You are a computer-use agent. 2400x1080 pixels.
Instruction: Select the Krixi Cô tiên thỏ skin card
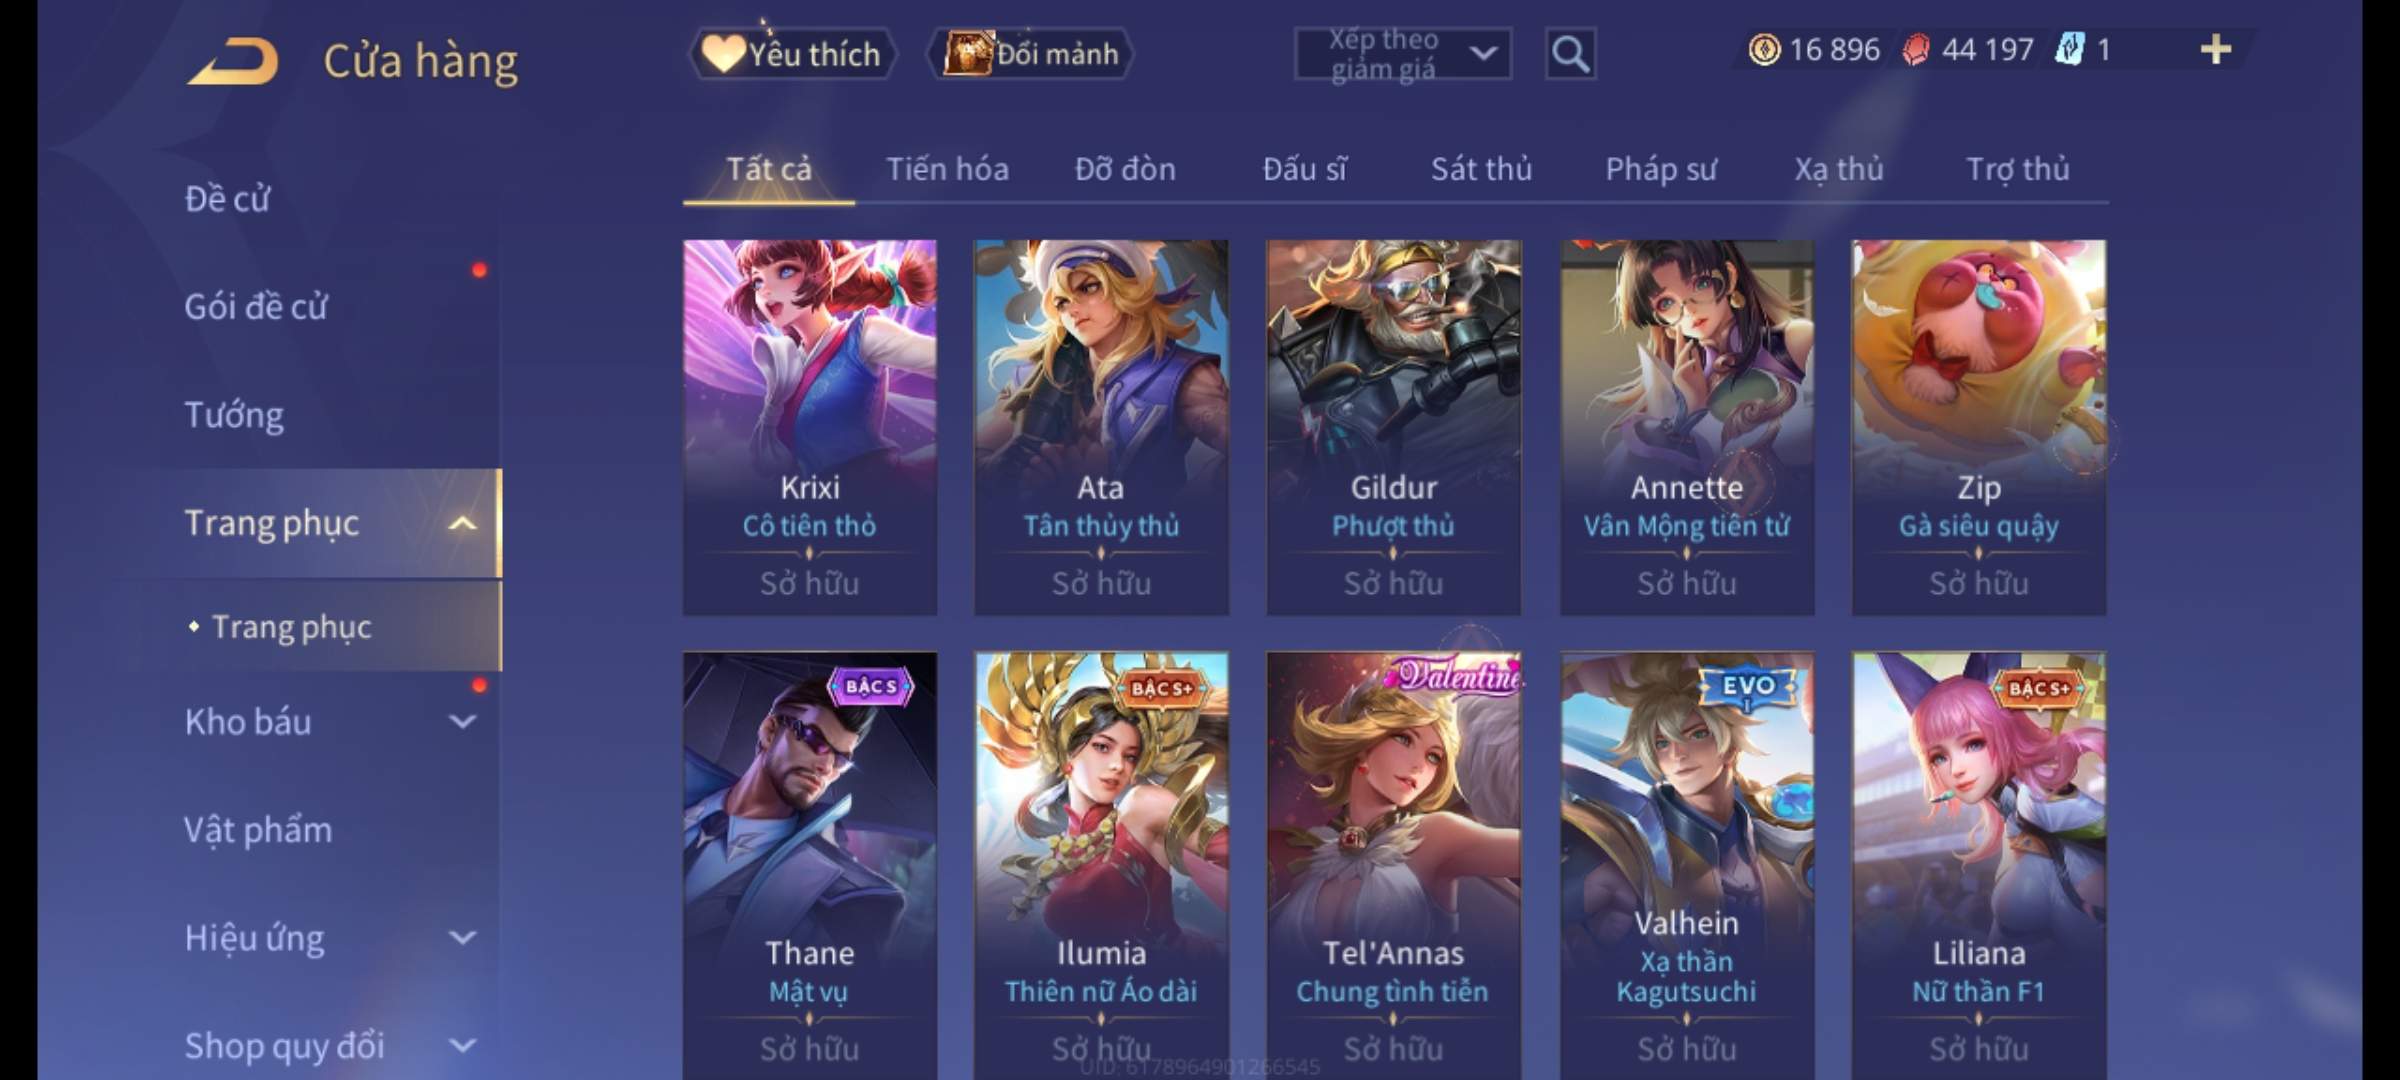[810, 427]
